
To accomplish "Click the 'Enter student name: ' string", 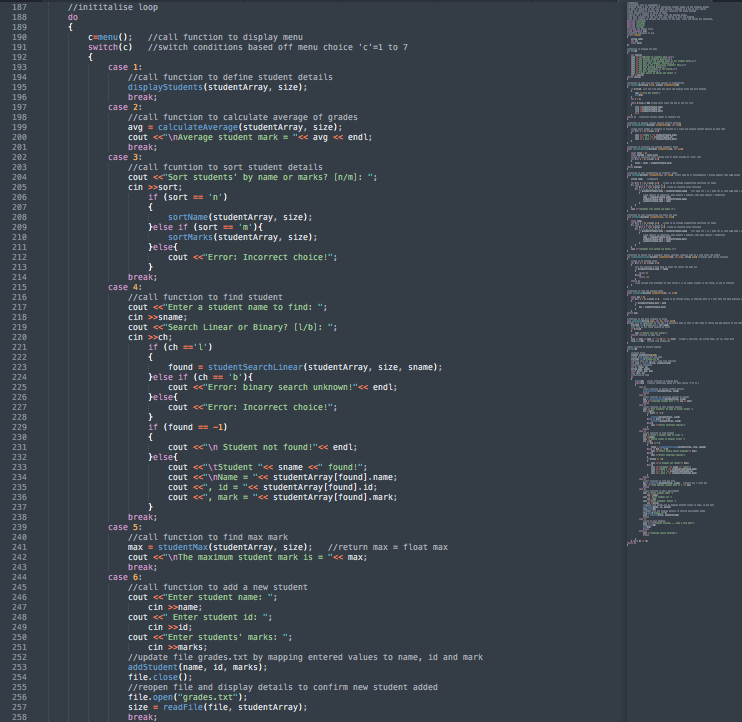I will (x=218, y=597).
